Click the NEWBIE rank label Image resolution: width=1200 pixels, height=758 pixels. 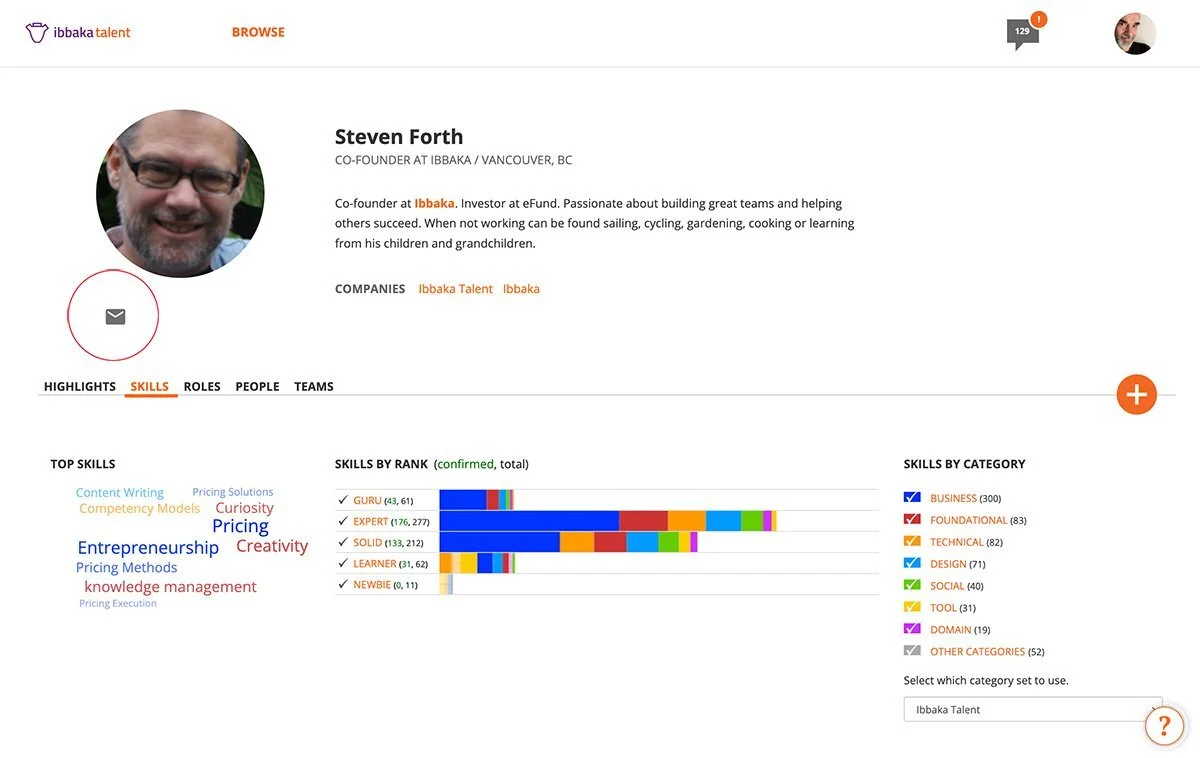(x=372, y=584)
